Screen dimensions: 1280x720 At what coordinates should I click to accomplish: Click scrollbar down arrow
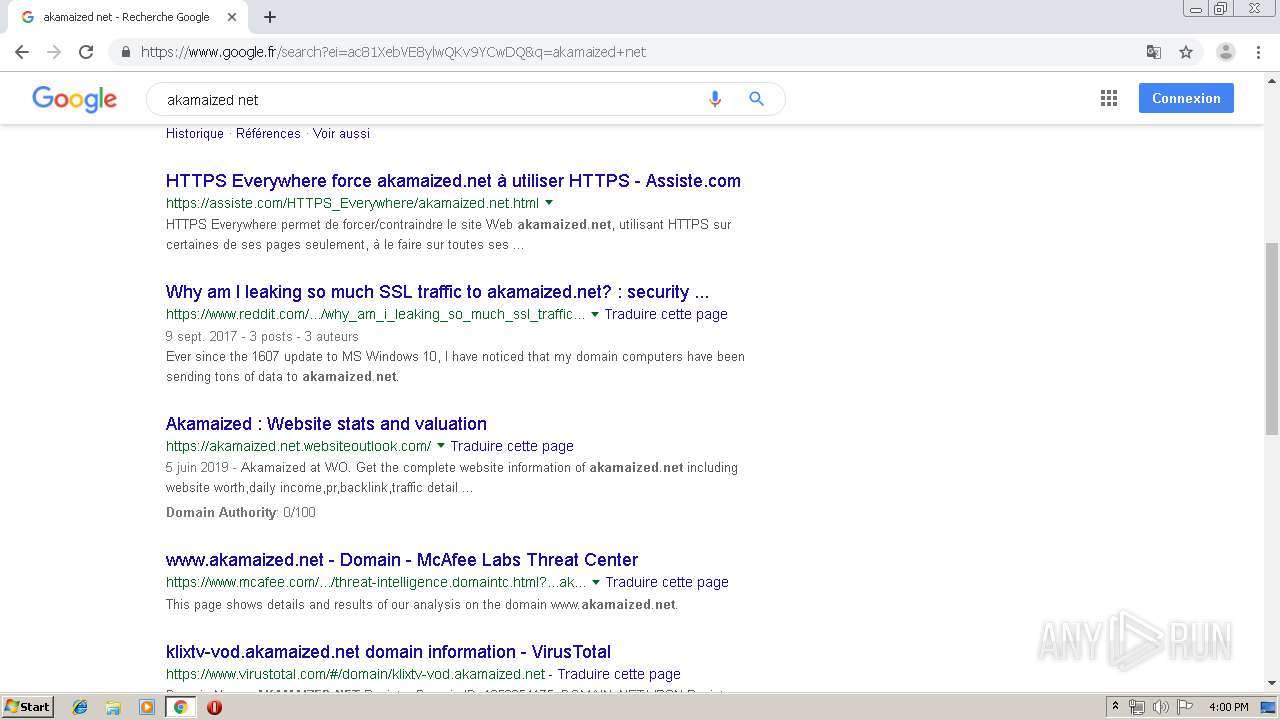pyautogui.click(x=1271, y=684)
